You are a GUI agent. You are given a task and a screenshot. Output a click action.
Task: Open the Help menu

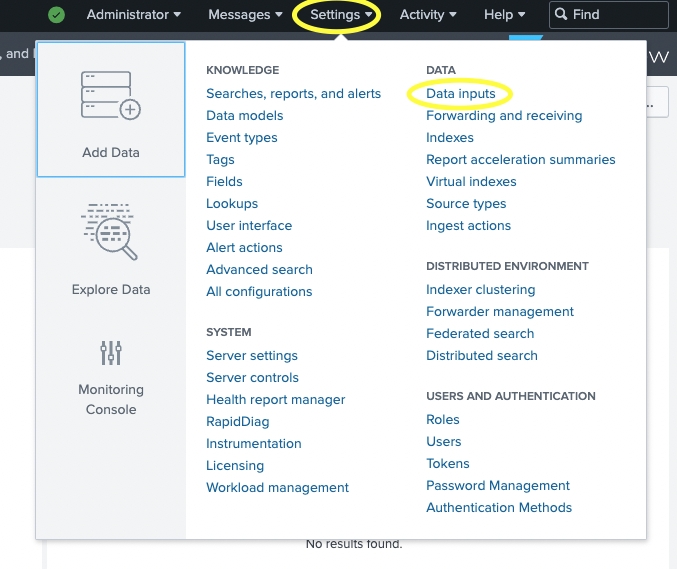[504, 15]
